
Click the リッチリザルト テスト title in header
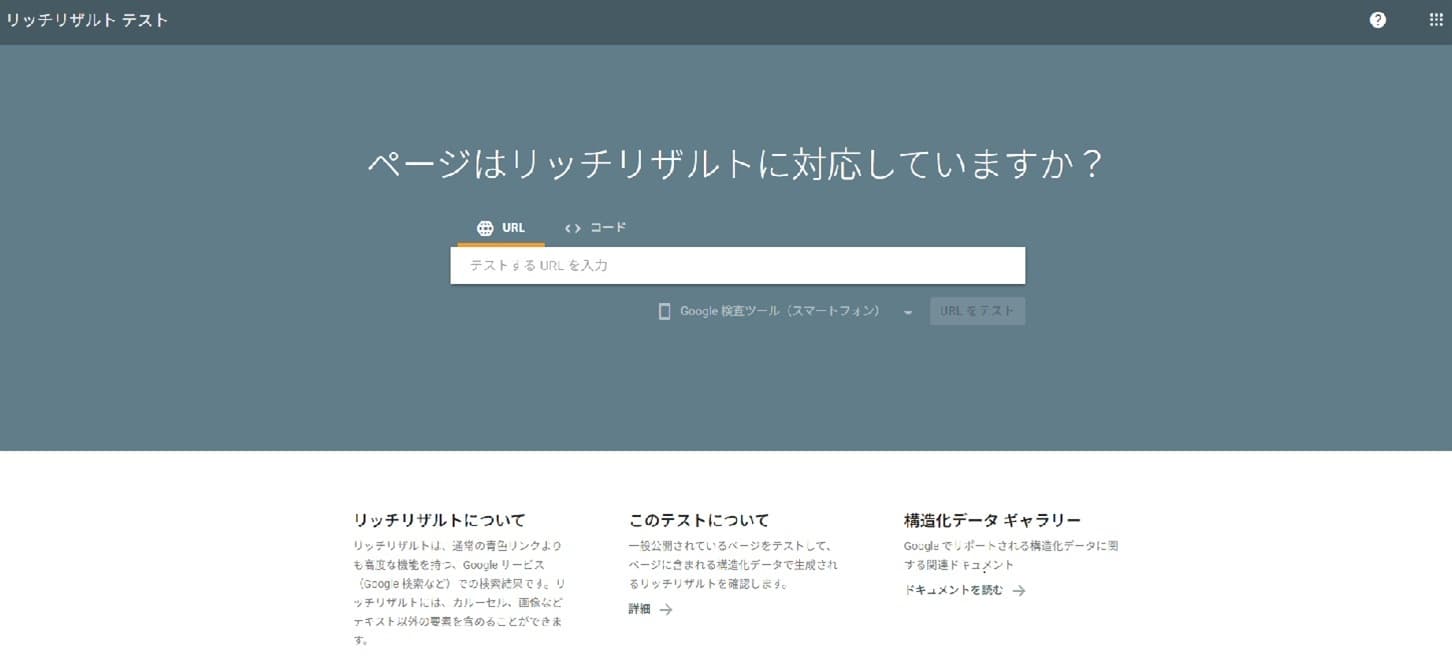point(87,20)
